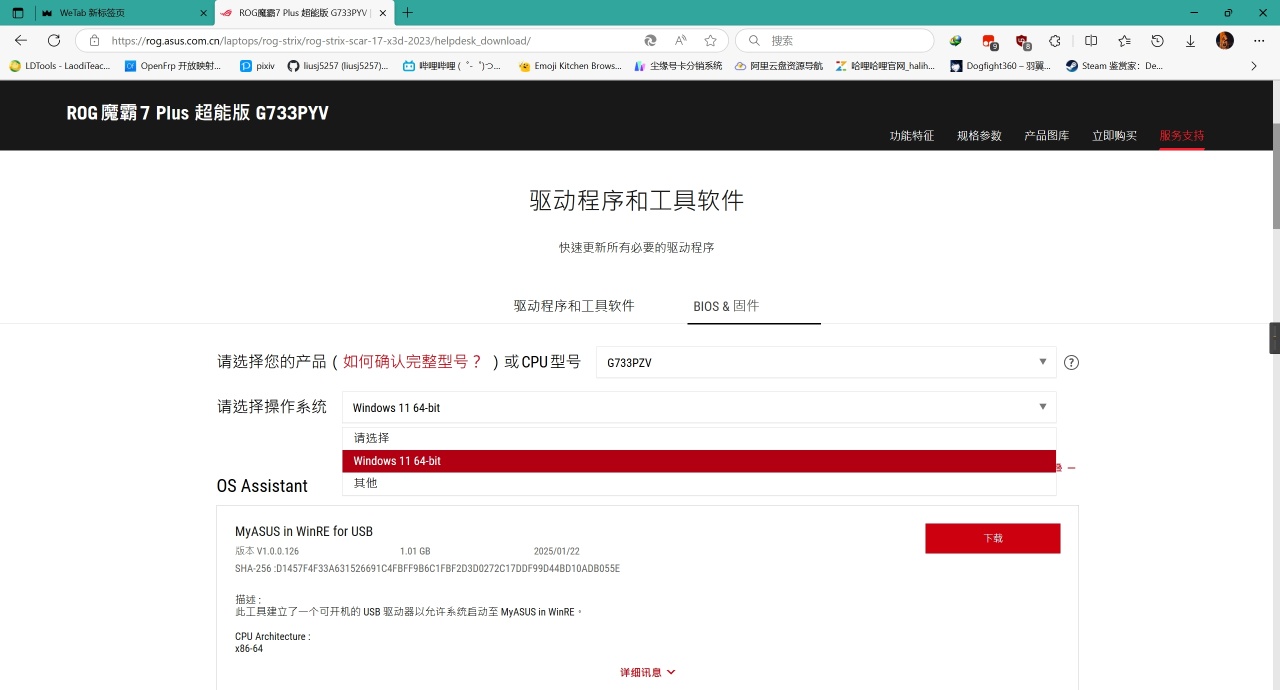Download MyASUS in WinRE for USB
Screen dimensions: 1280x690
(x=992, y=538)
